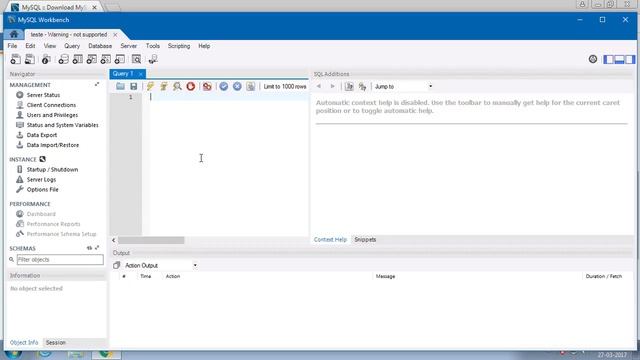
Task: Open Startup / Shutdown
Action: coord(52,169)
